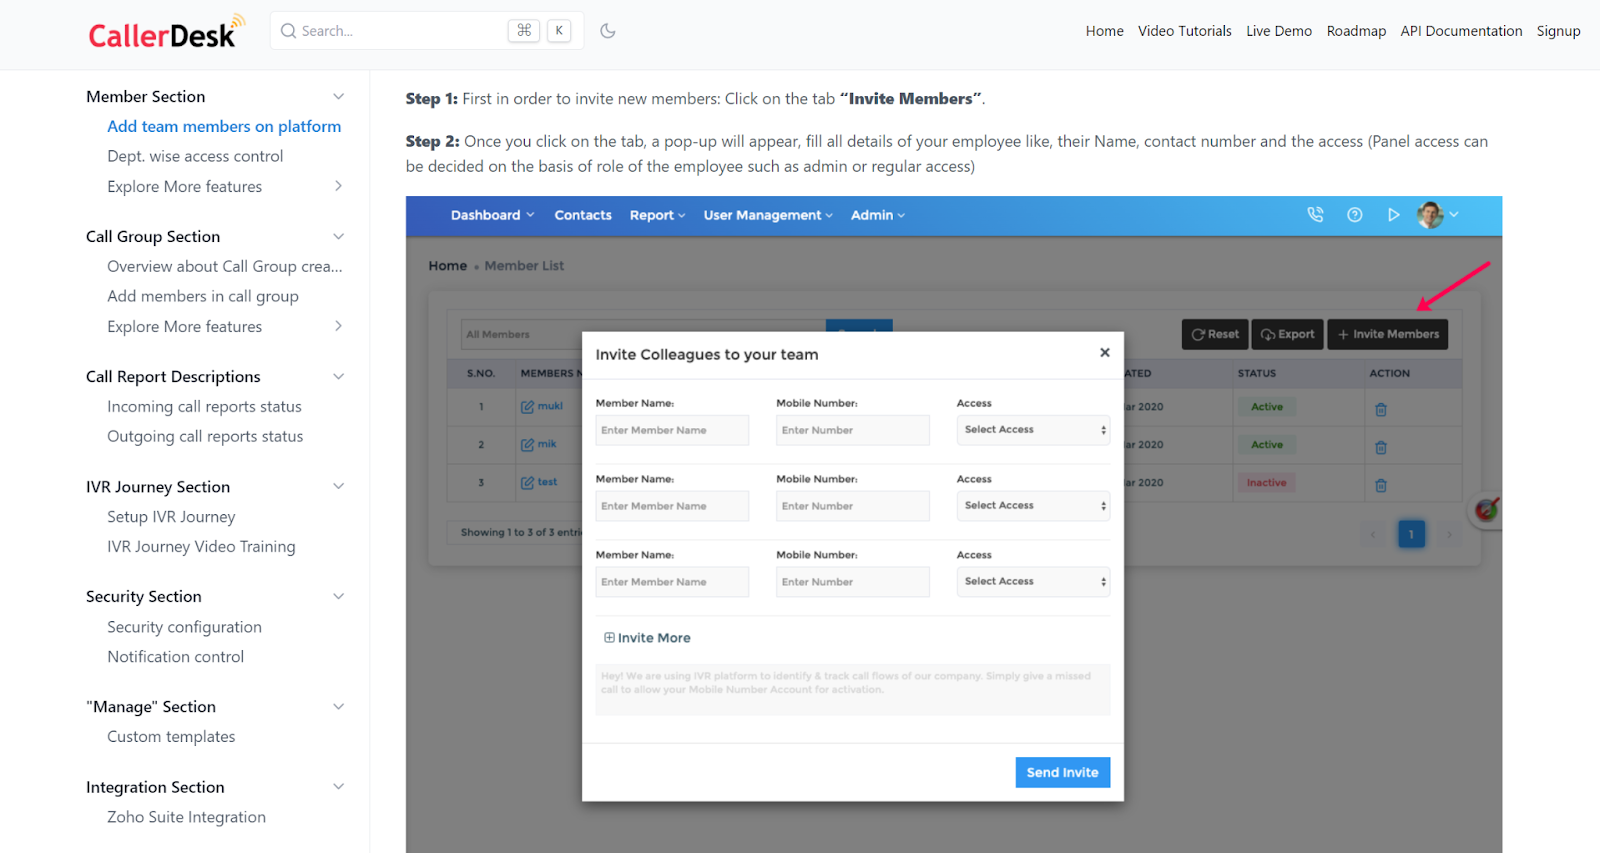Open Notification control page

[175, 657]
